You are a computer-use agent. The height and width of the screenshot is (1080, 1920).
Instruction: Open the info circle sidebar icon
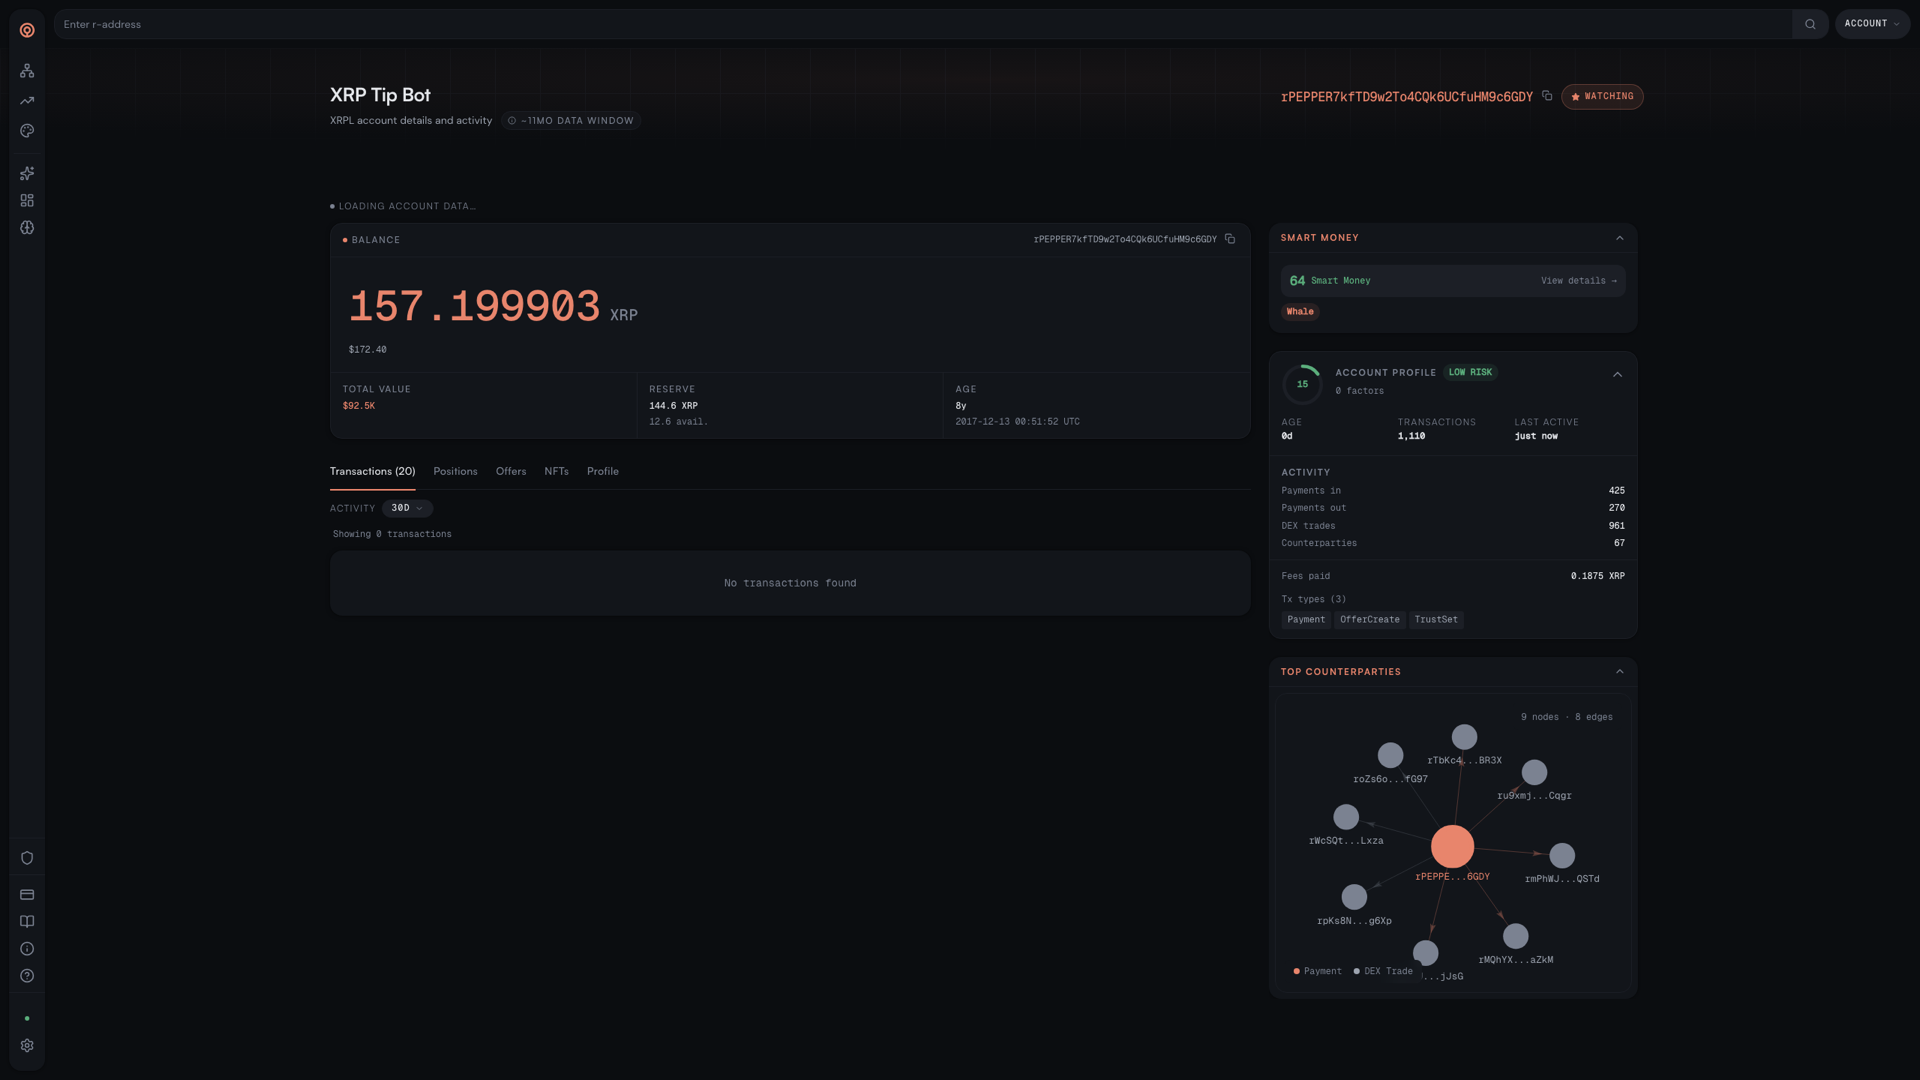click(27, 949)
